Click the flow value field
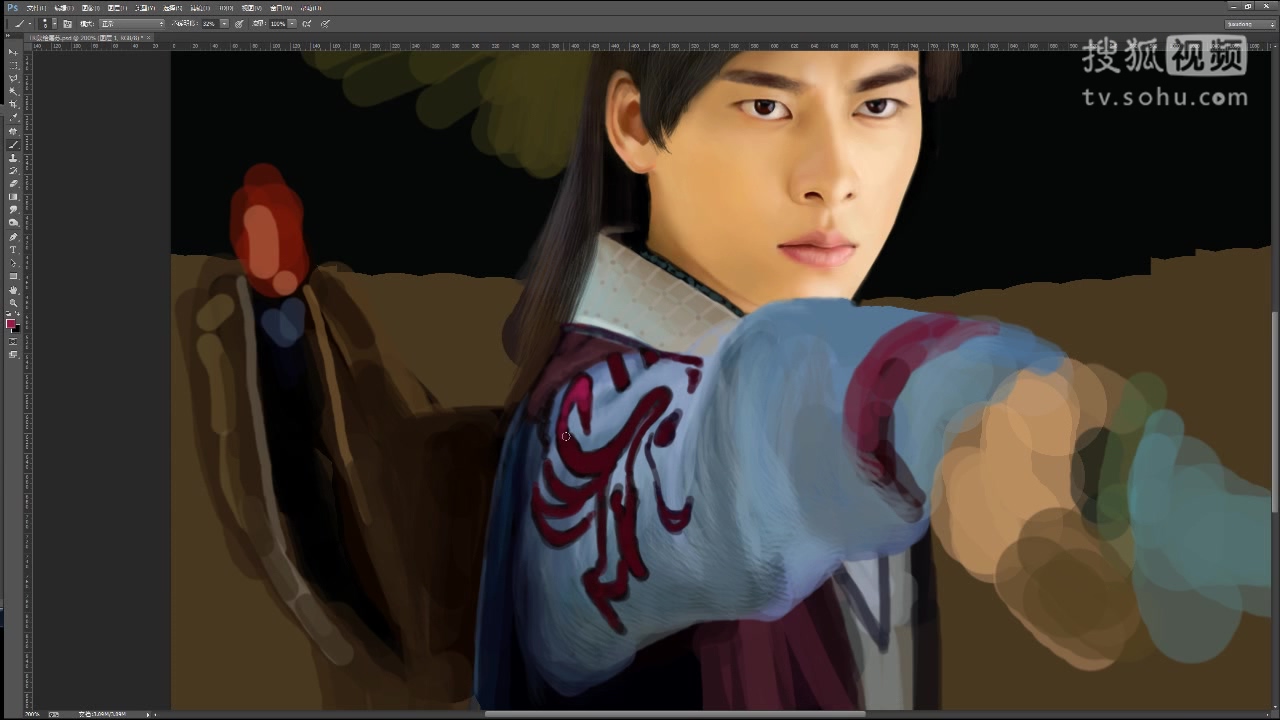Viewport: 1280px width, 720px height. pos(278,23)
